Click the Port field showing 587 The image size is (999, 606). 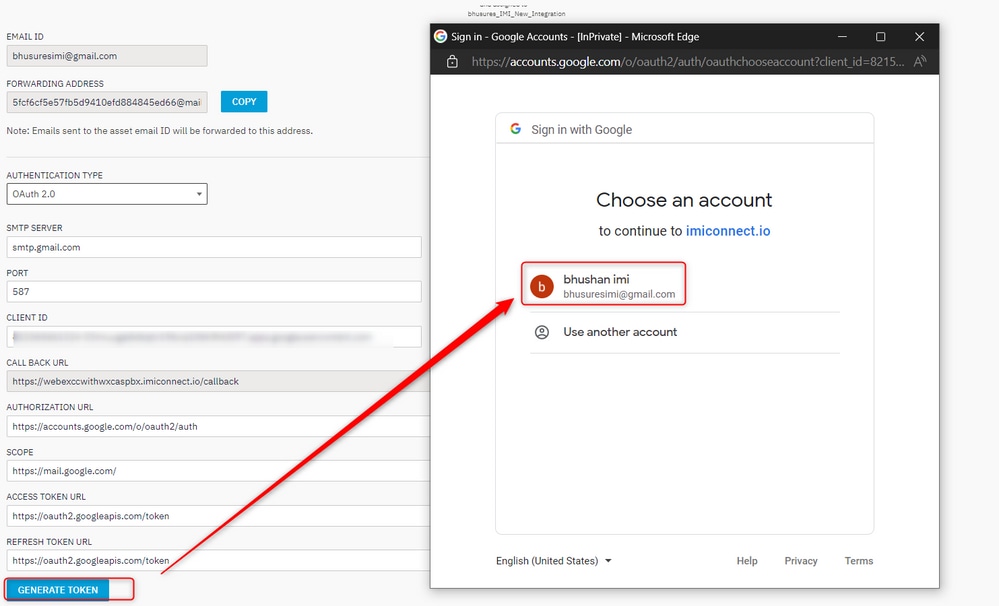(214, 292)
